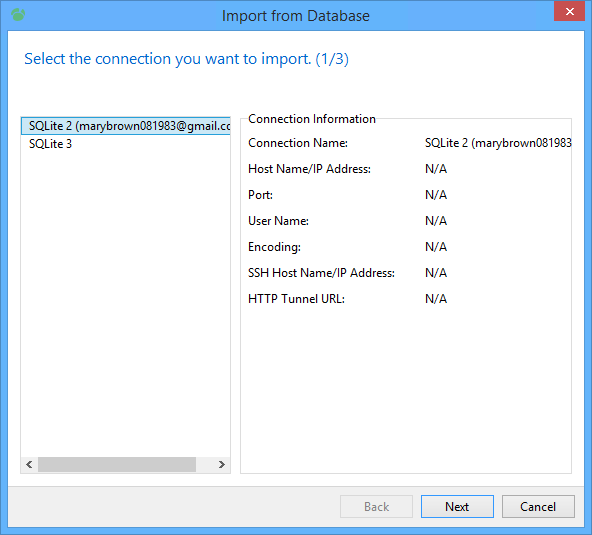Close the Import from Database dialog
592x535 pixels.
tap(569, 11)
